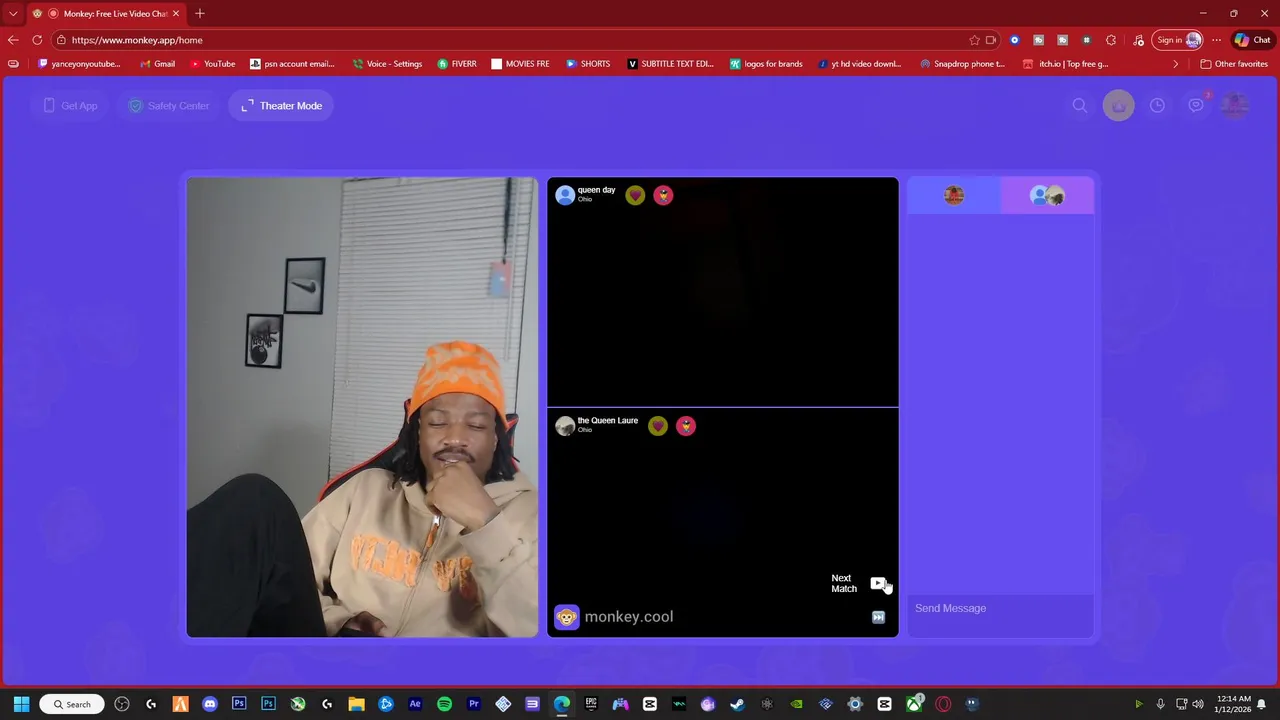
Task: Open the itch.io bookmark
Action: 1066,64
